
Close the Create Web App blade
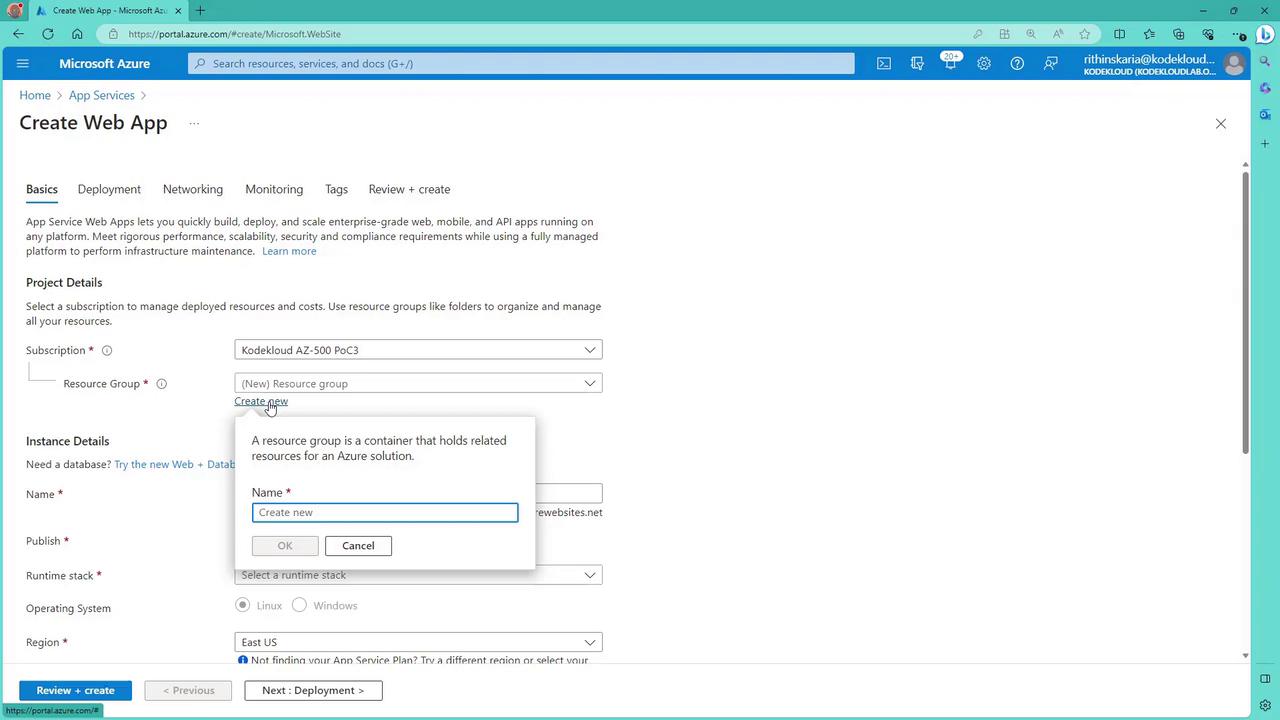tap(1220, 124)
